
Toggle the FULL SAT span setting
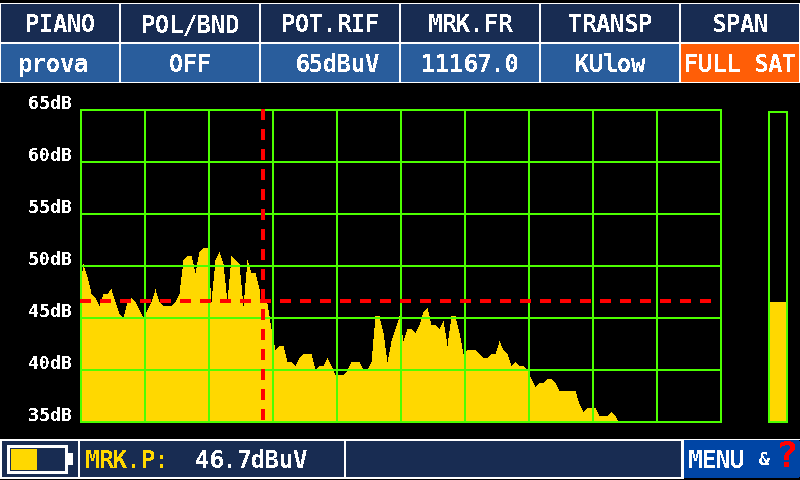740,63
